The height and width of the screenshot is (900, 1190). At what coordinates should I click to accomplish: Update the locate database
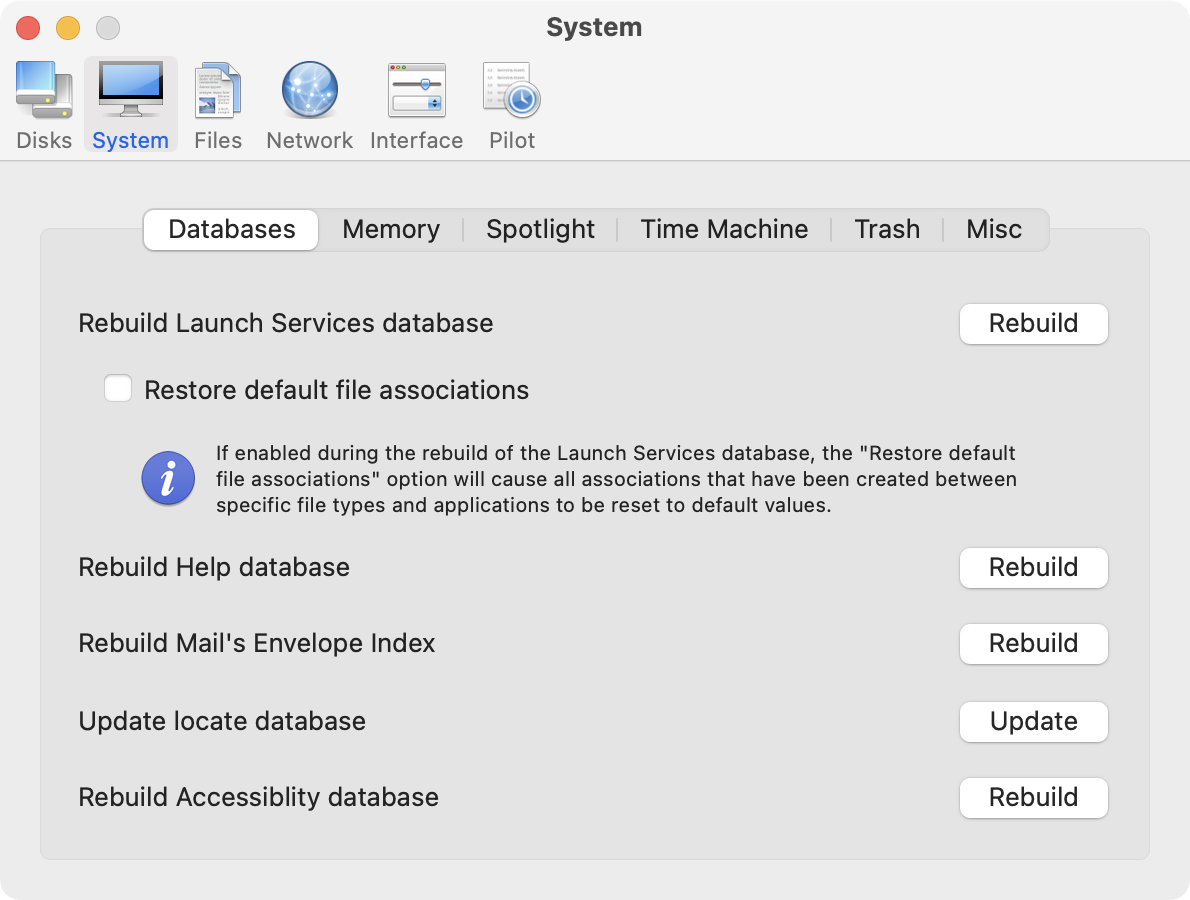pyautogui.click(x=1033, y=722)
